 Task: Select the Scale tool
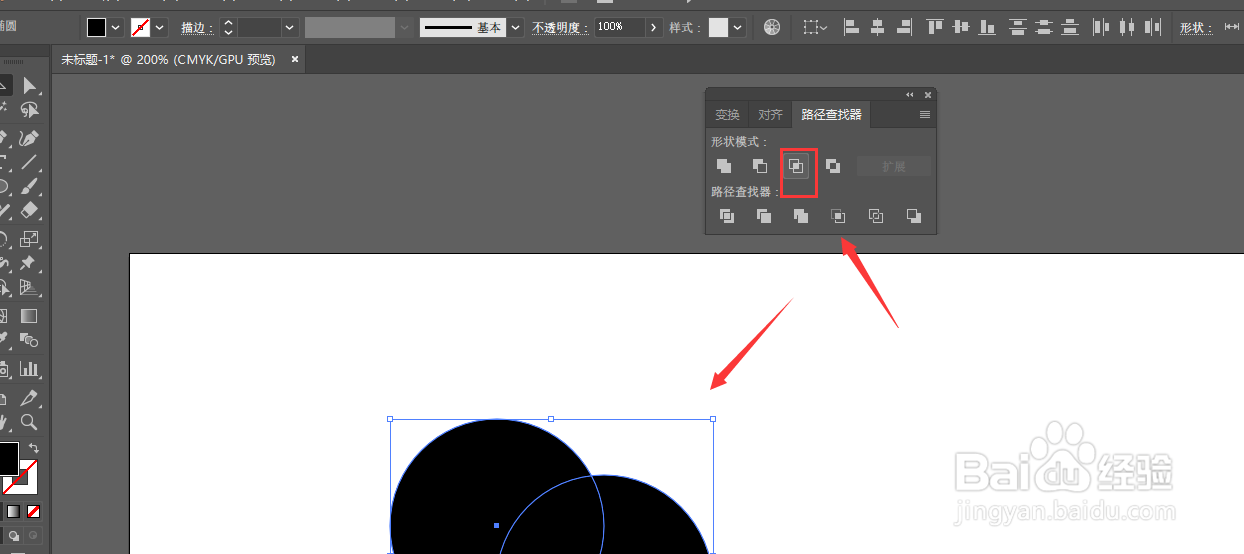[29, 238]
